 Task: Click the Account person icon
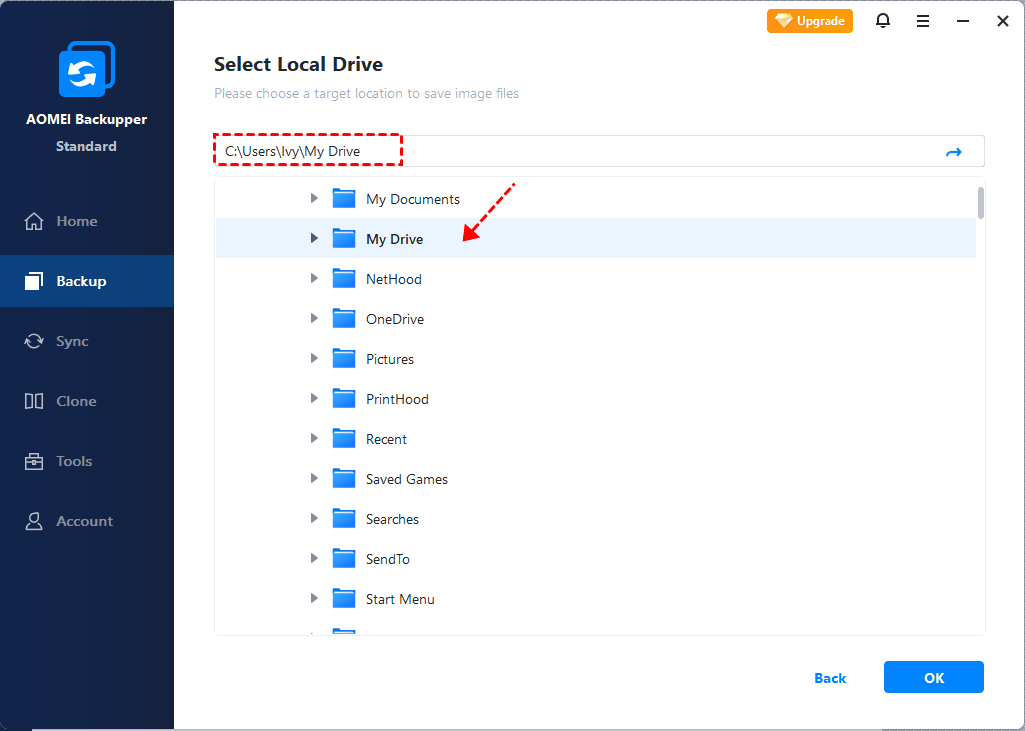34,521
